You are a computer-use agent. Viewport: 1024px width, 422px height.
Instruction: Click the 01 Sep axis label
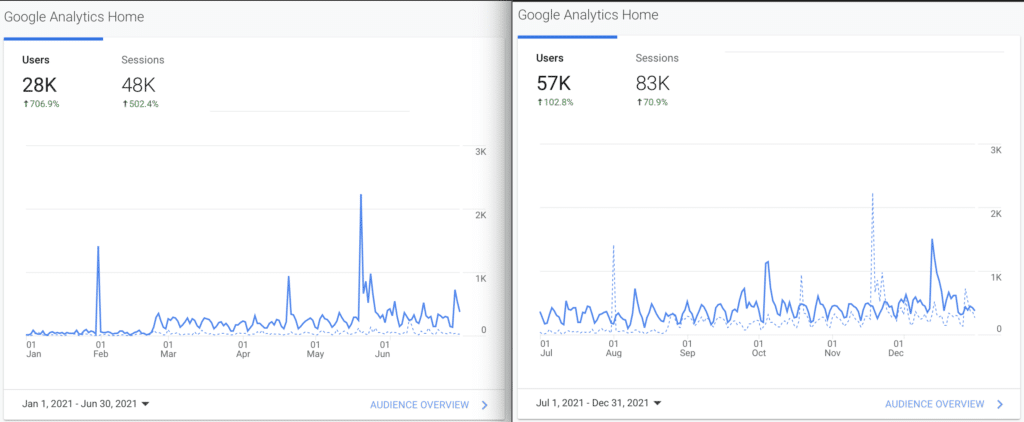tap(687, 347)
